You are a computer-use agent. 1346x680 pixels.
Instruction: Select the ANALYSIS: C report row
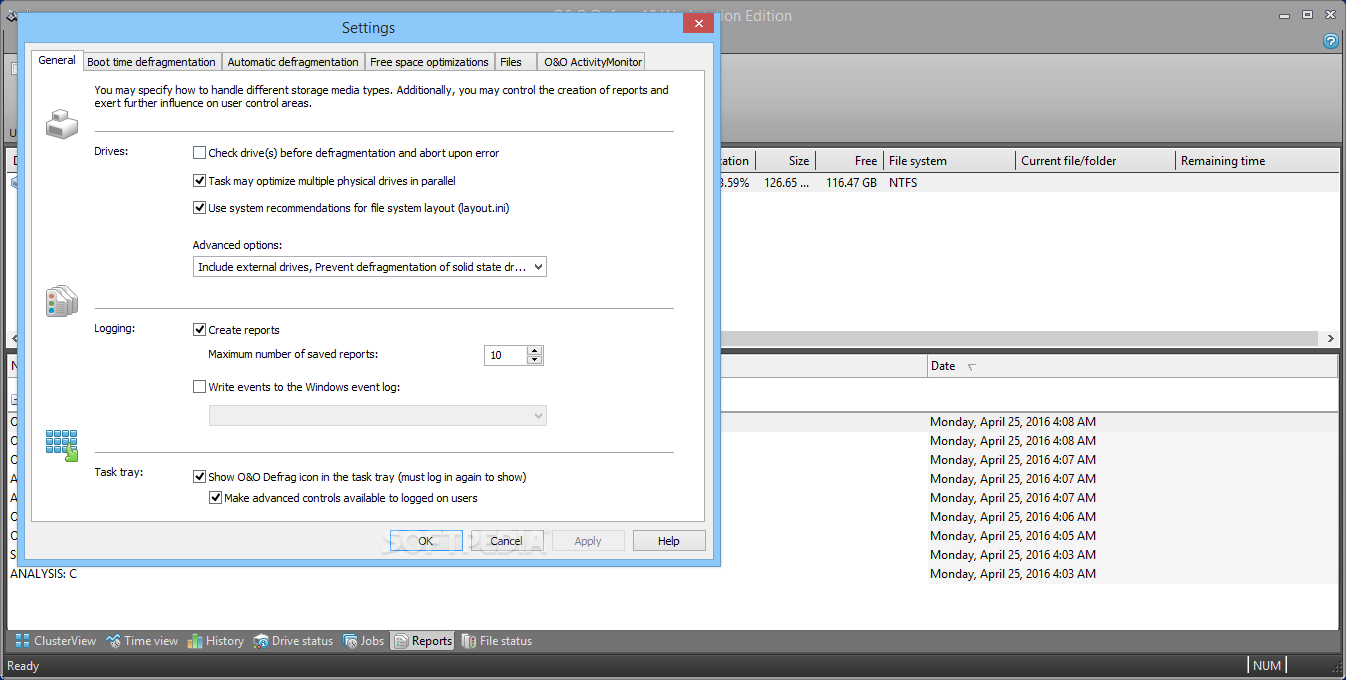(43, 574)
